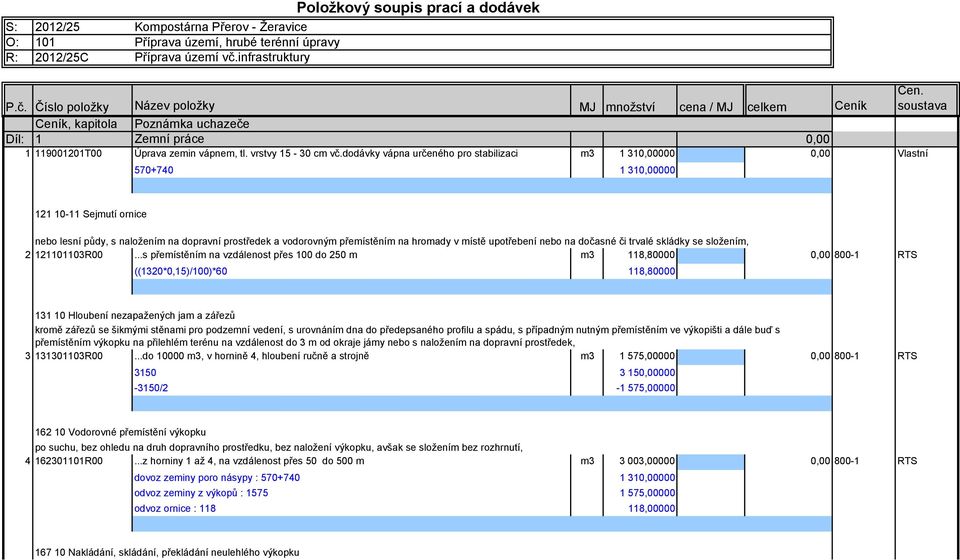Click the blue note bar under item 131301103R00
This screenshot has width=960, height=560.
(x=482, y=403)
